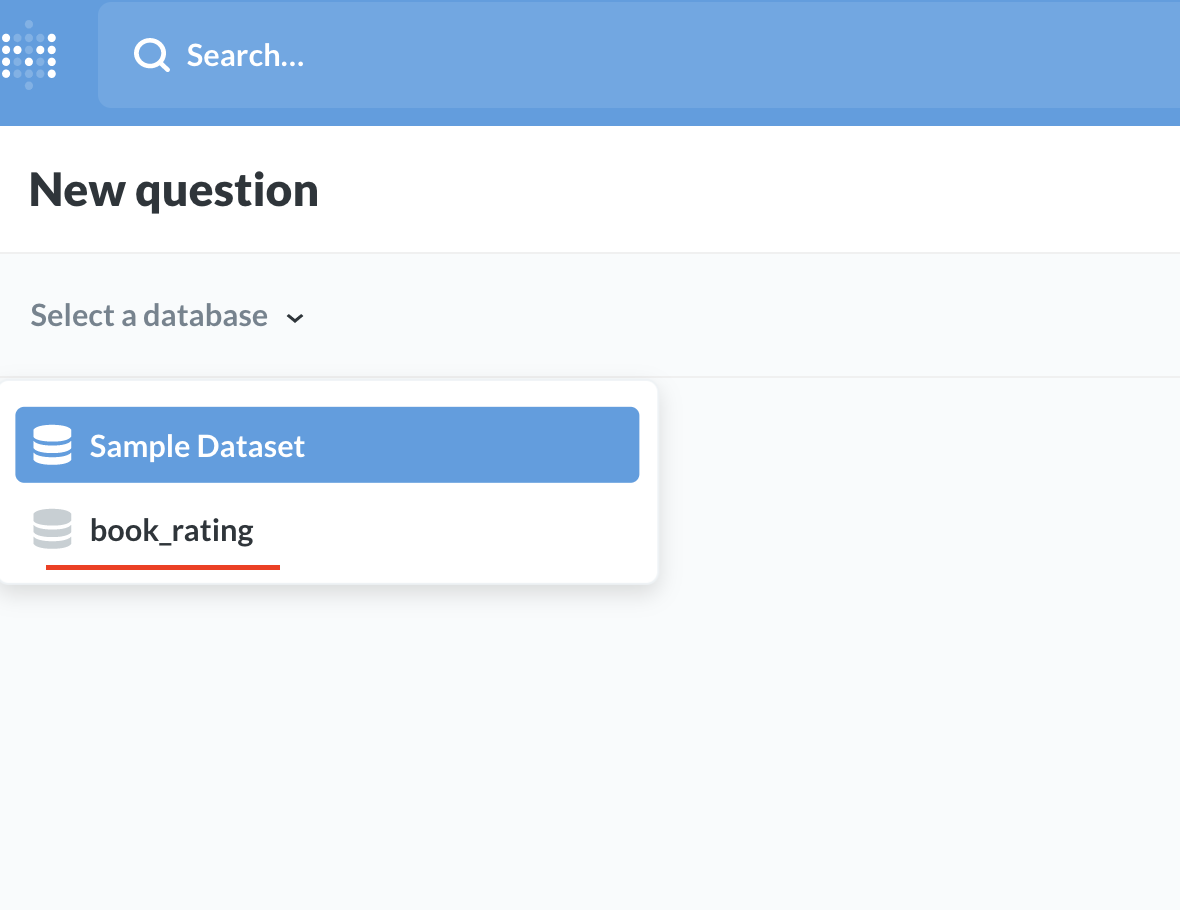This screenshot has height=910, width=1180.
Task: Choose book_rating from the database list
Action: (327, 529)
